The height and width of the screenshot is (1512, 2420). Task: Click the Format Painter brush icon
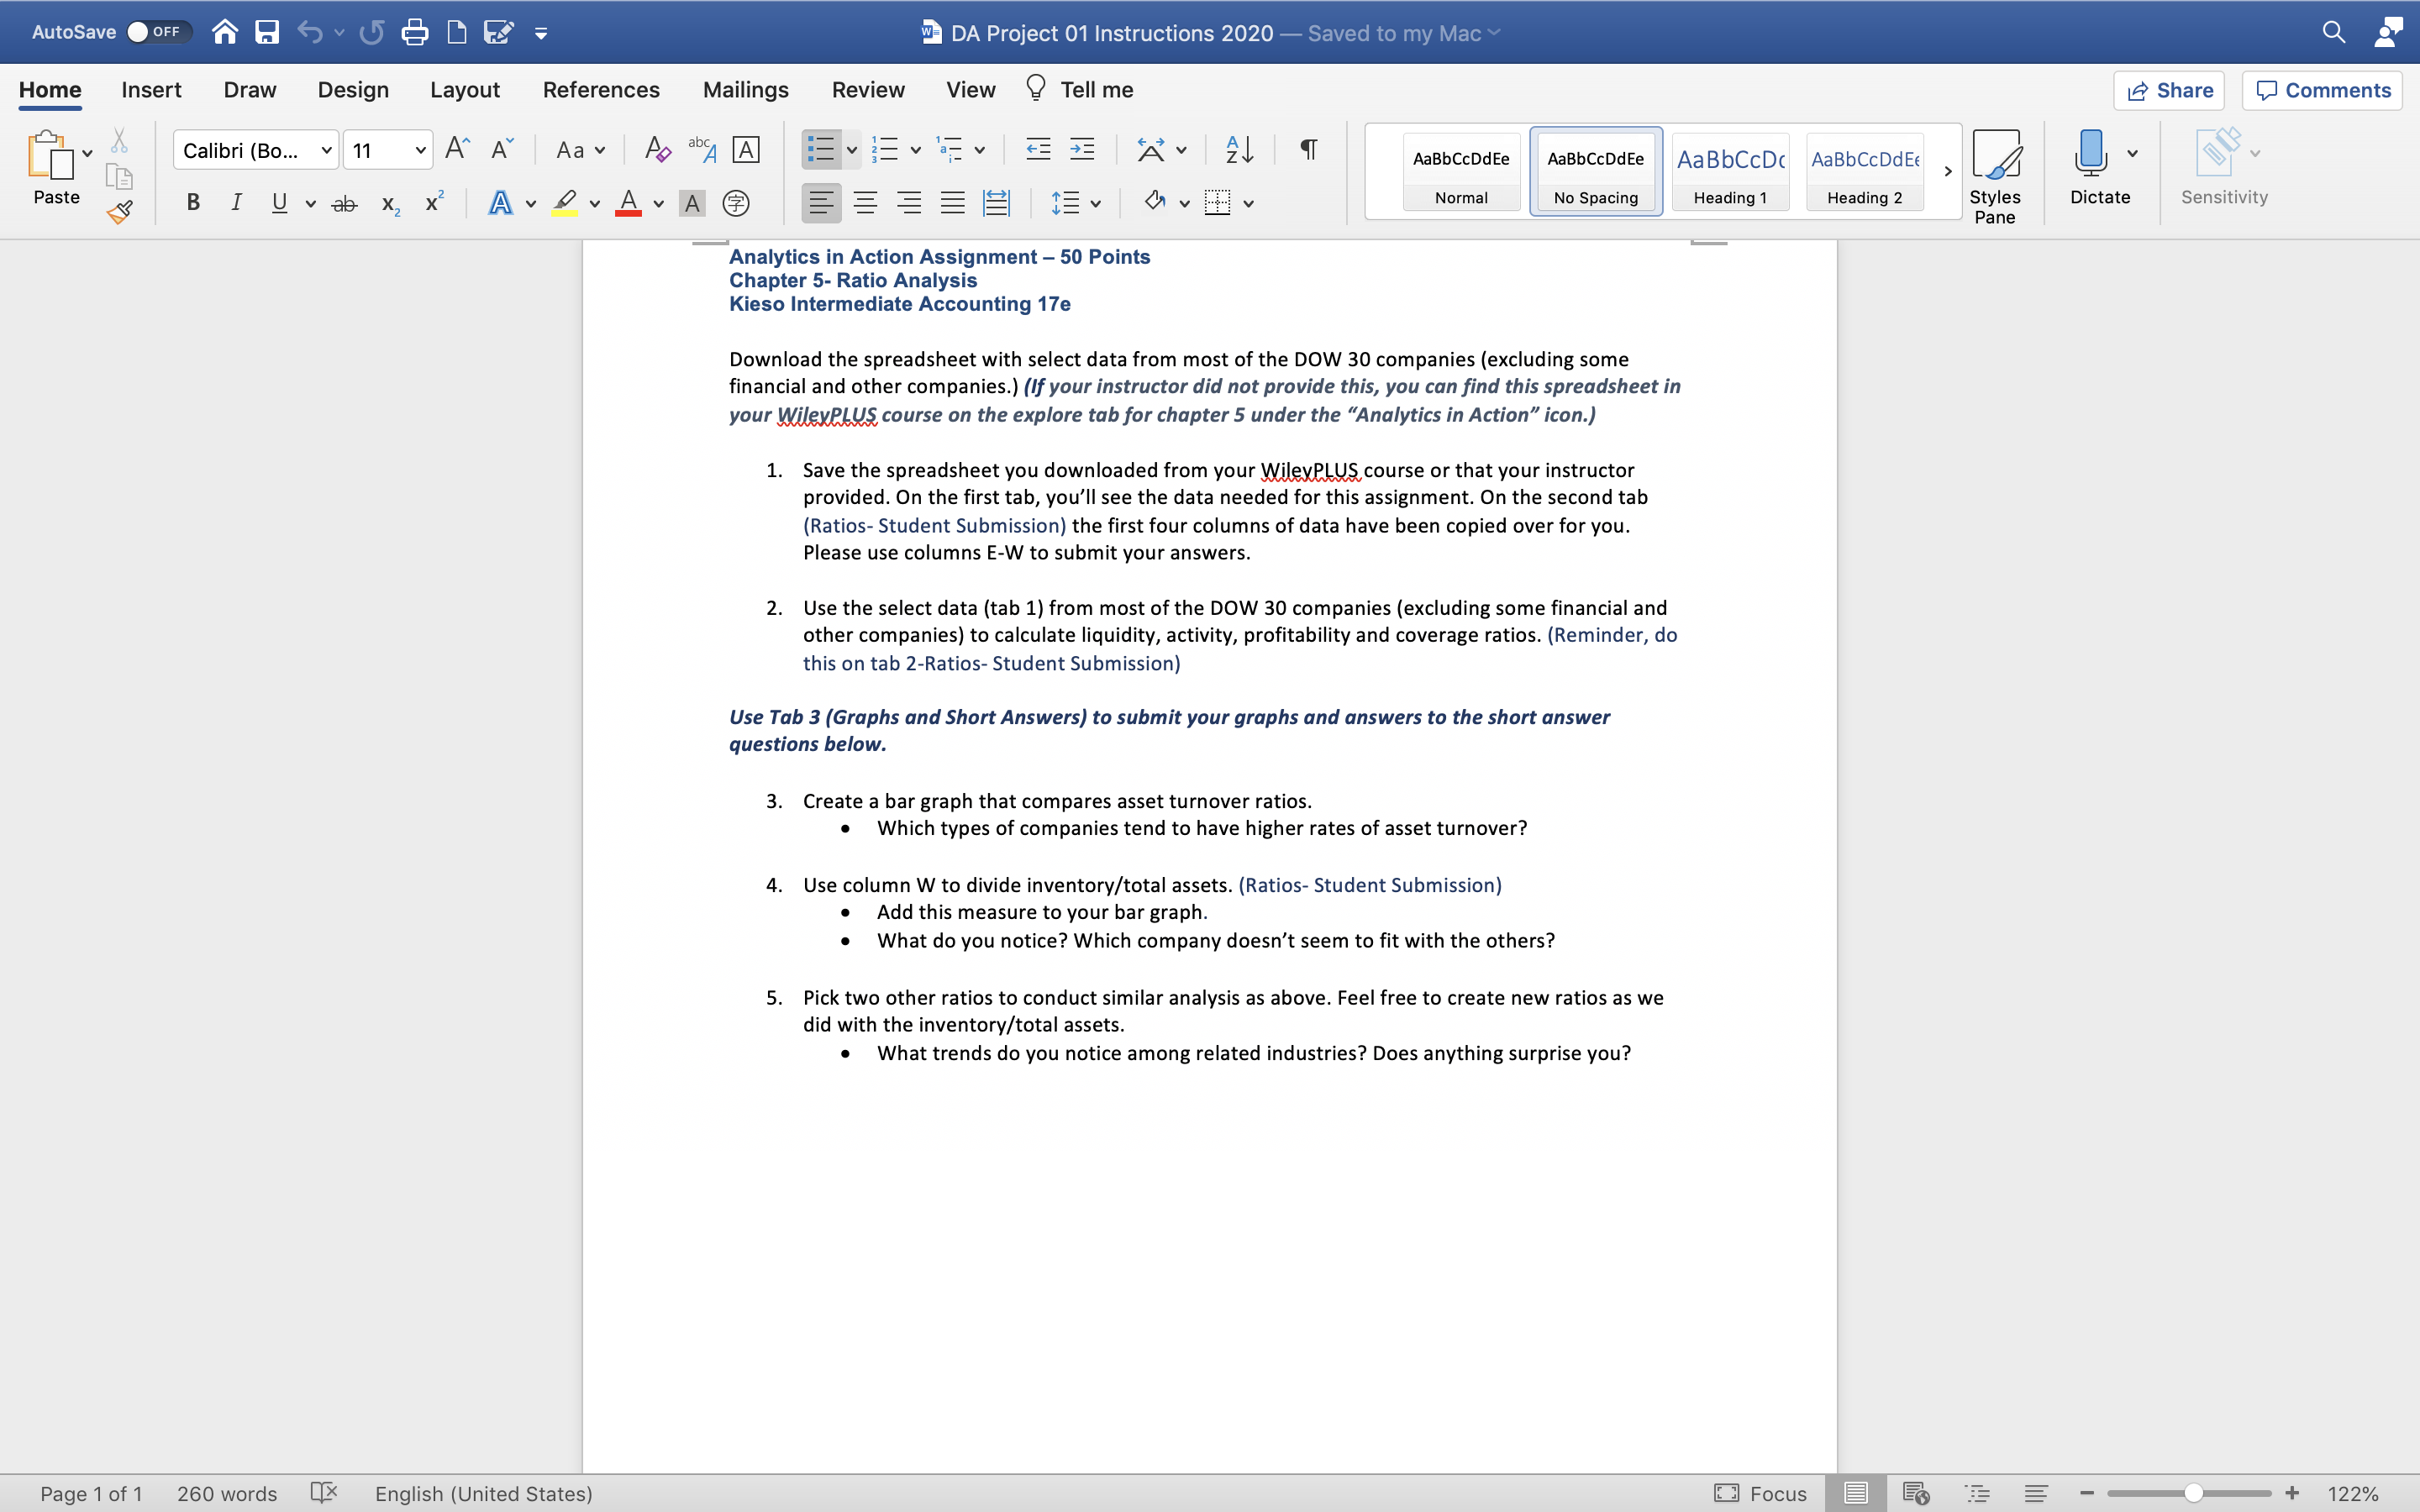120,211
